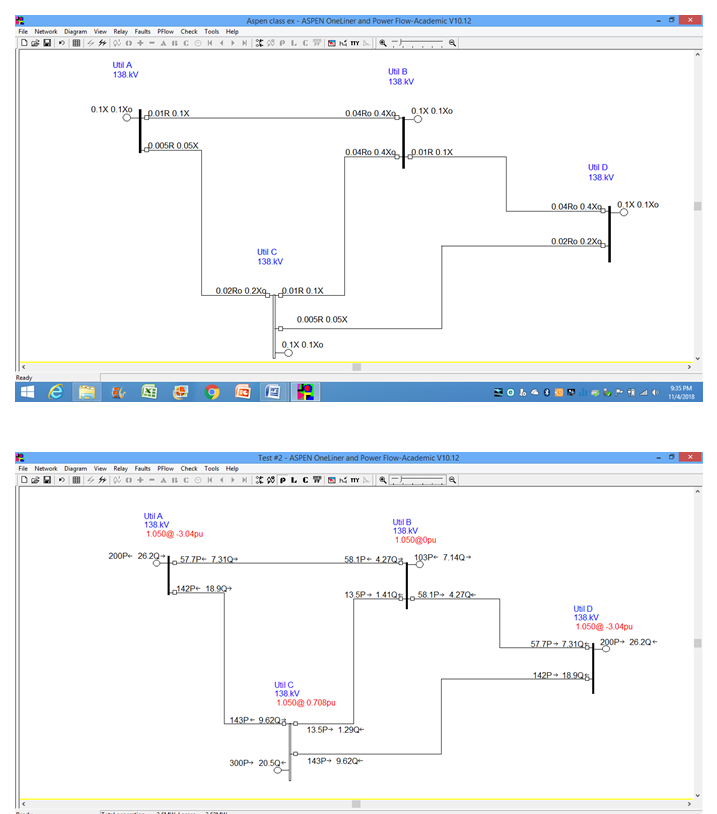
Task: Click Open file icon in Test #2 window
Action: click(x=35, y=480)
